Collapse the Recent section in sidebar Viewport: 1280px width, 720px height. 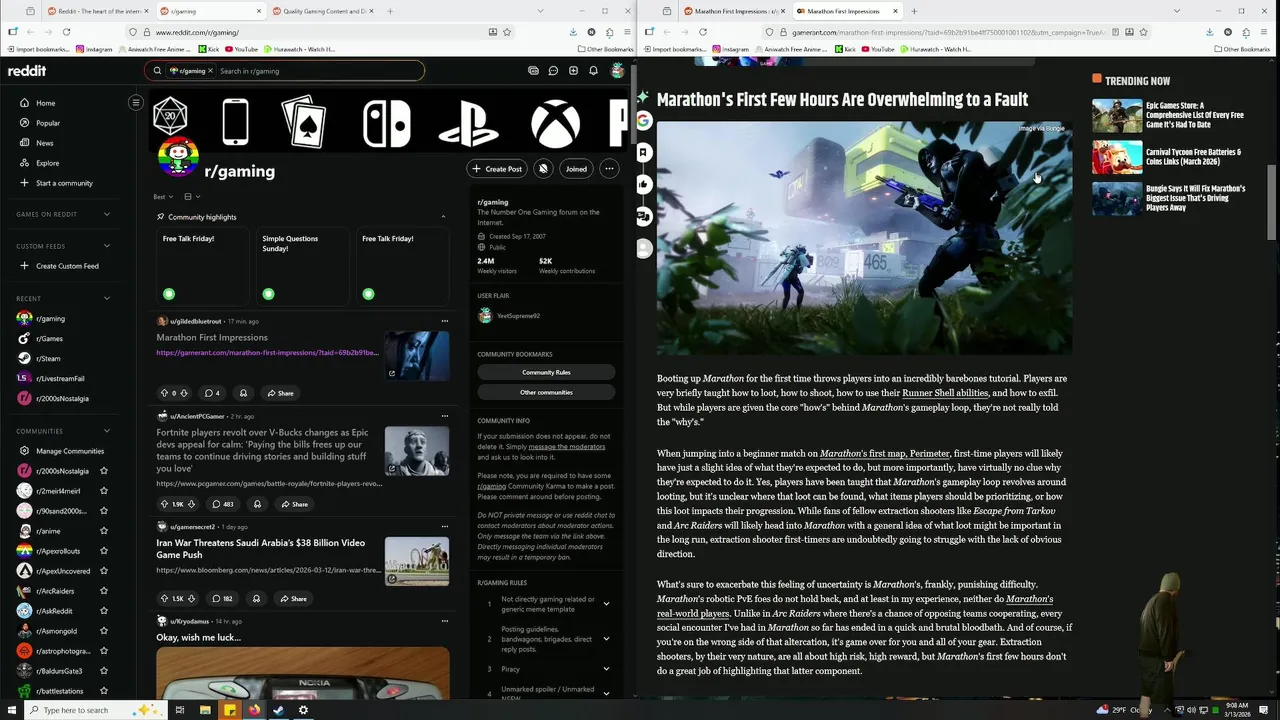tap(107, 298)
